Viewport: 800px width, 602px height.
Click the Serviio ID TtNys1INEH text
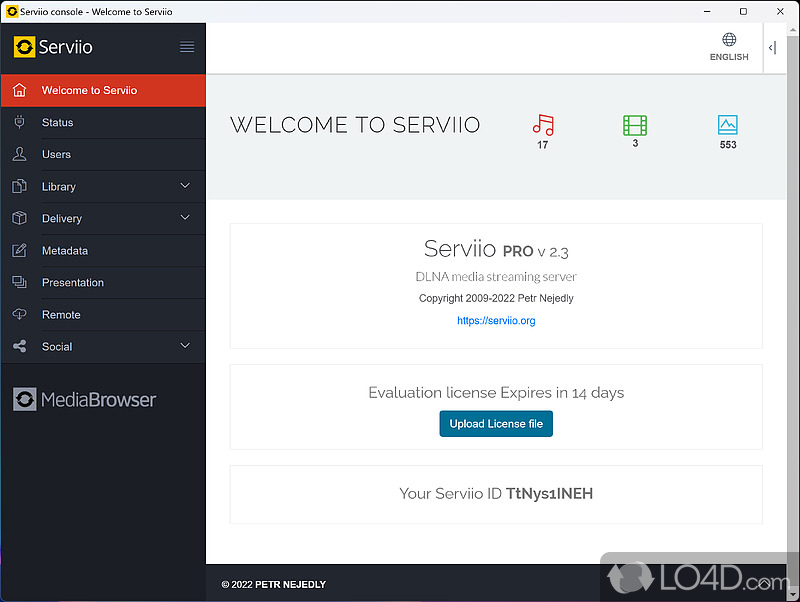tap(496, 493)
